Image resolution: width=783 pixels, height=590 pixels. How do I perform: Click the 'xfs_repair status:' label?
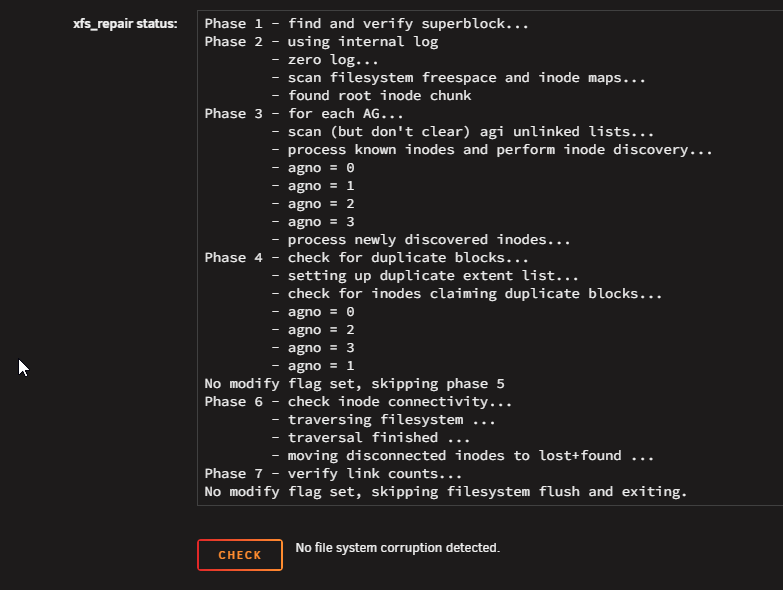[125, 23]
